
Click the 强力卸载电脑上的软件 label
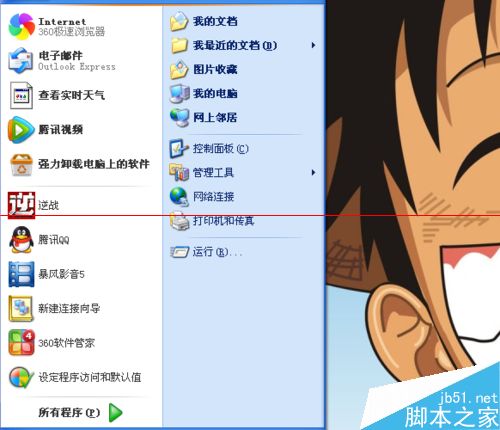point(94,164)
